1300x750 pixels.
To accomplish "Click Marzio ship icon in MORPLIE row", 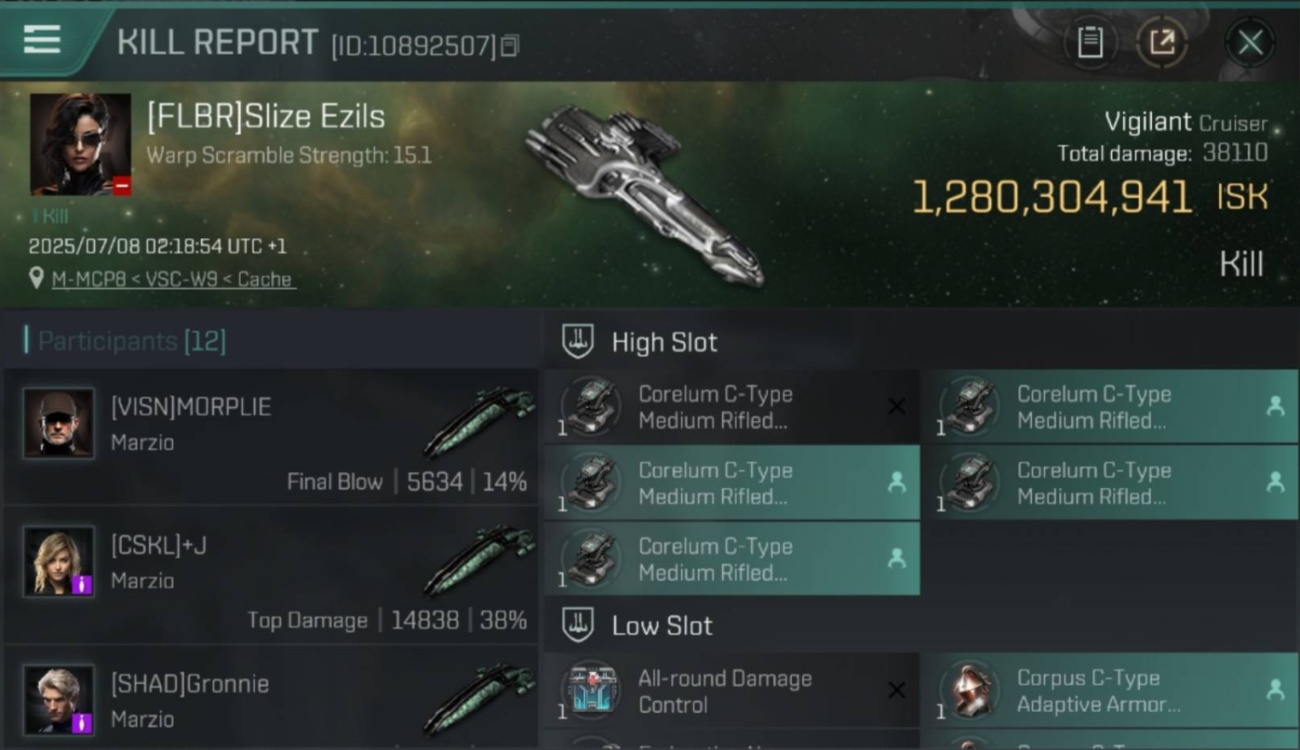I will click(x=479, y=422).
